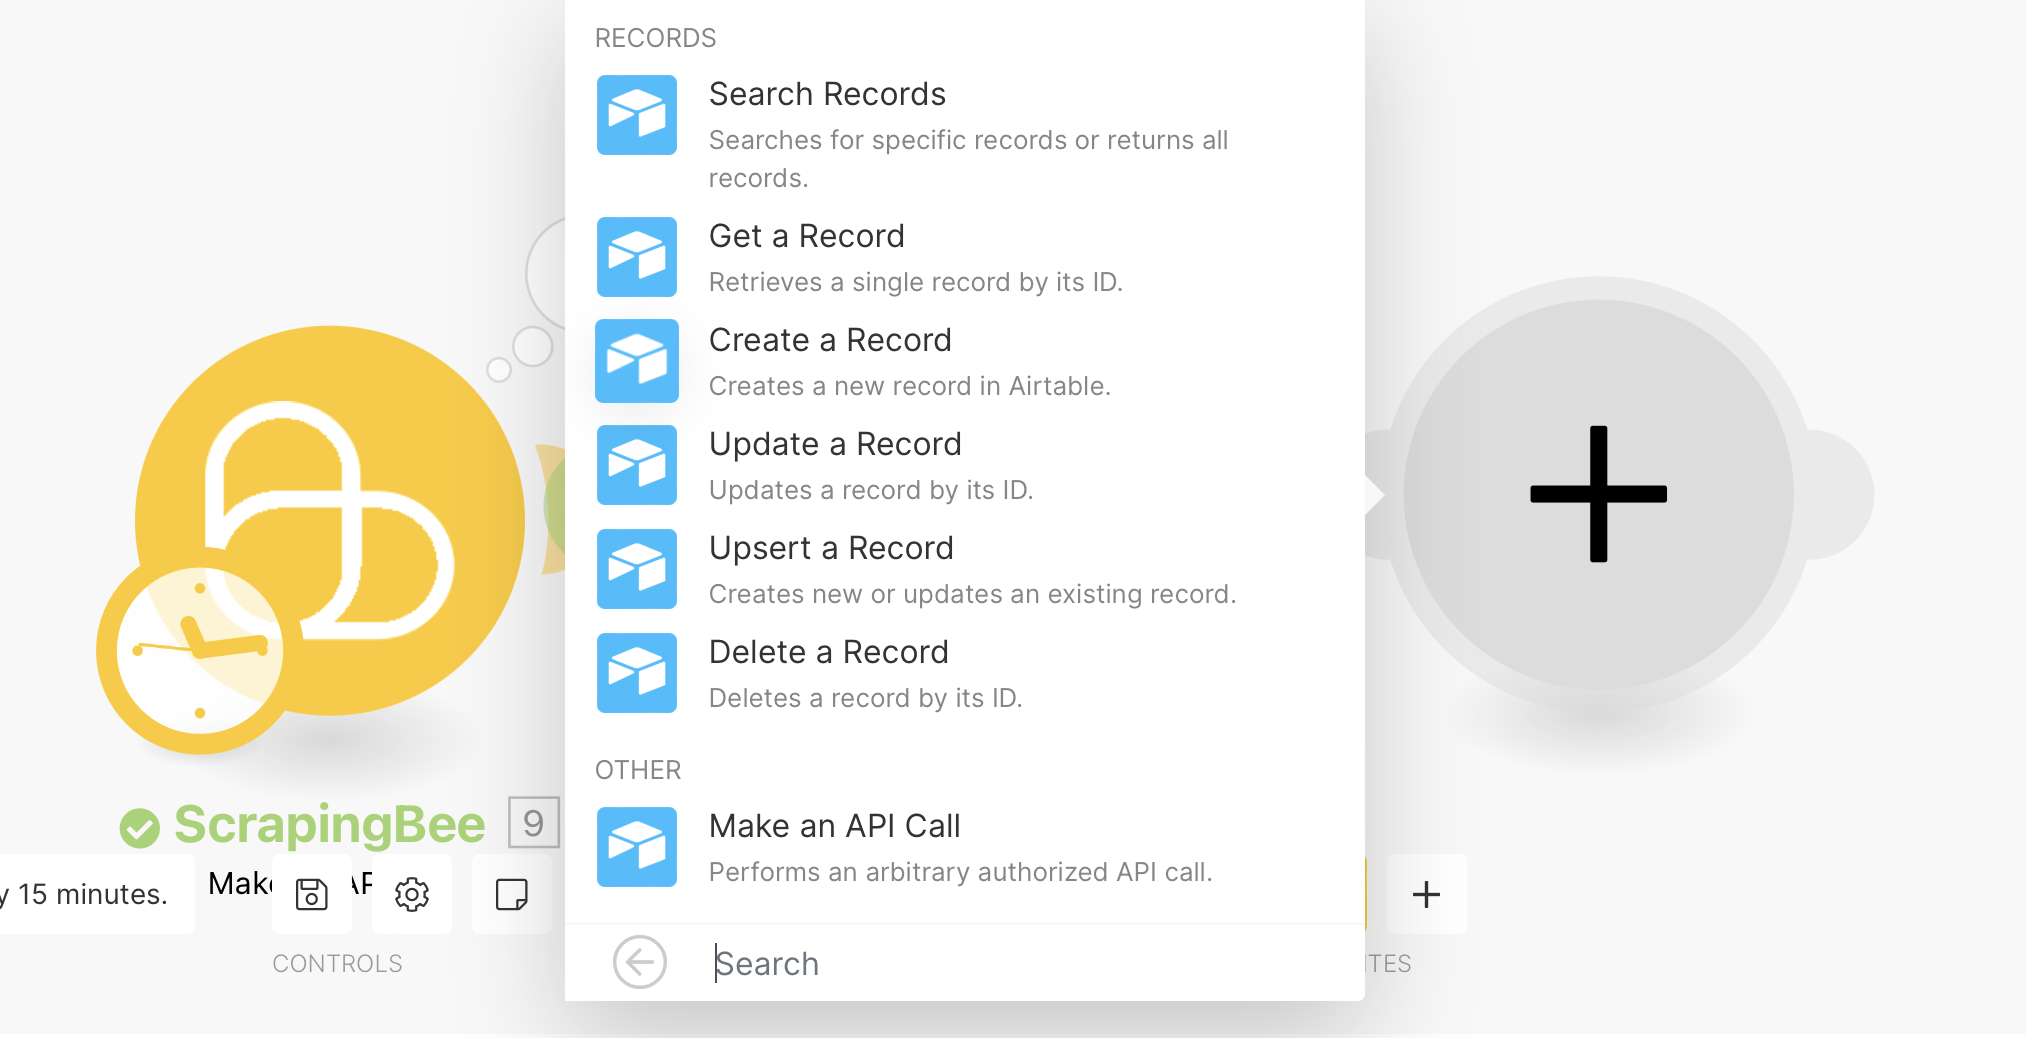Open the notes sticky icon

pos(512,894)
